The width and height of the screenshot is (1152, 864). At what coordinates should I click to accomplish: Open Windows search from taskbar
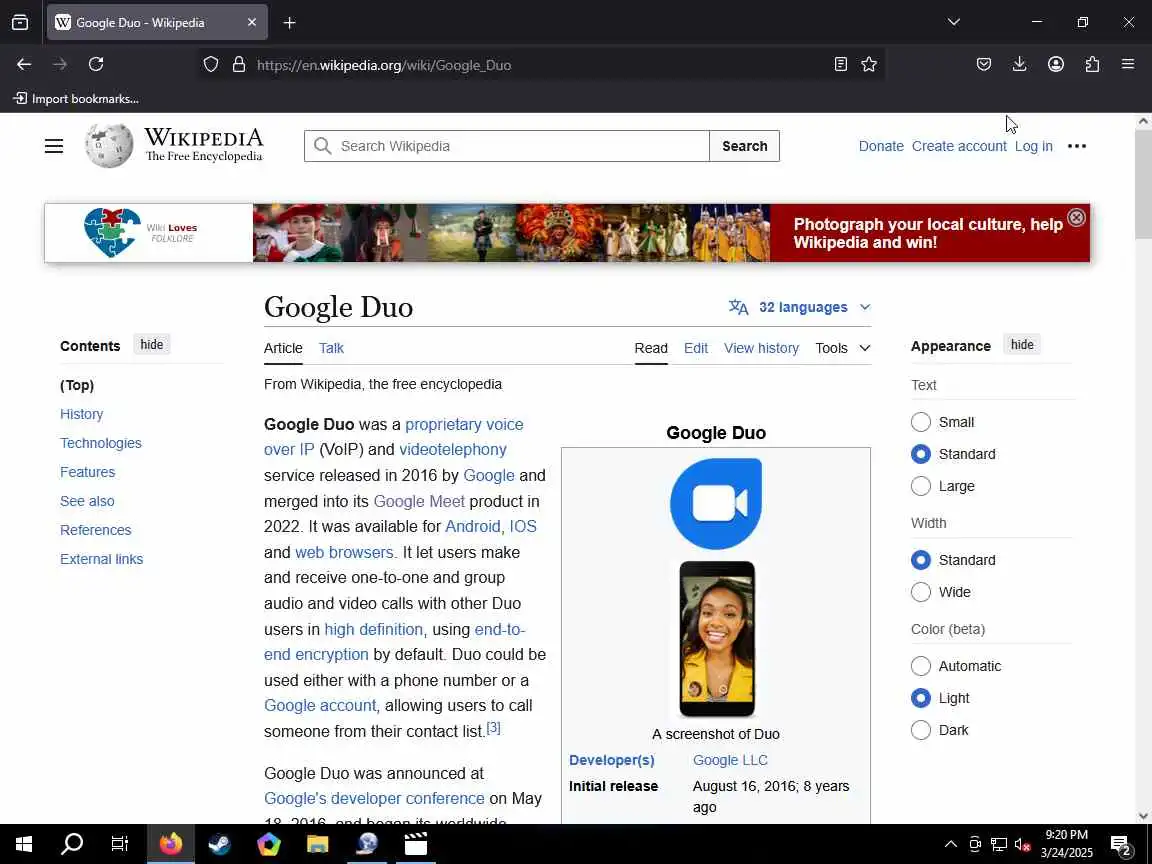(x=72, y=844)
